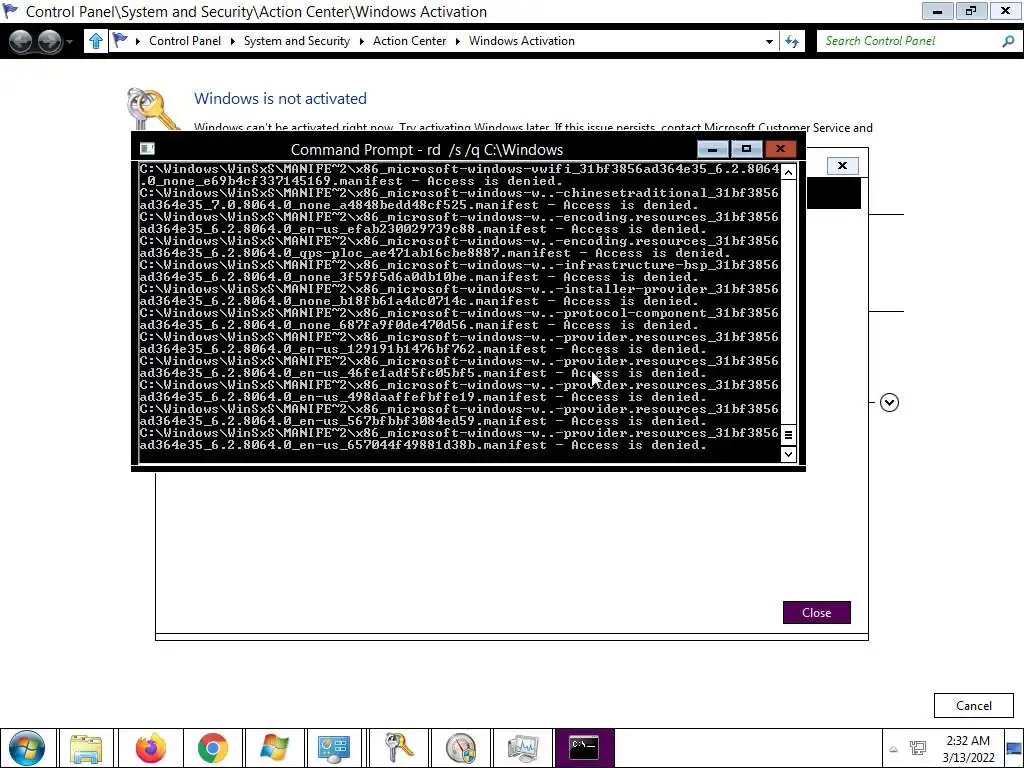Image resolution: width=1024 pixels, height=768 pixels.
Task: Close the Command Prompt window
Action: (780, 149)
